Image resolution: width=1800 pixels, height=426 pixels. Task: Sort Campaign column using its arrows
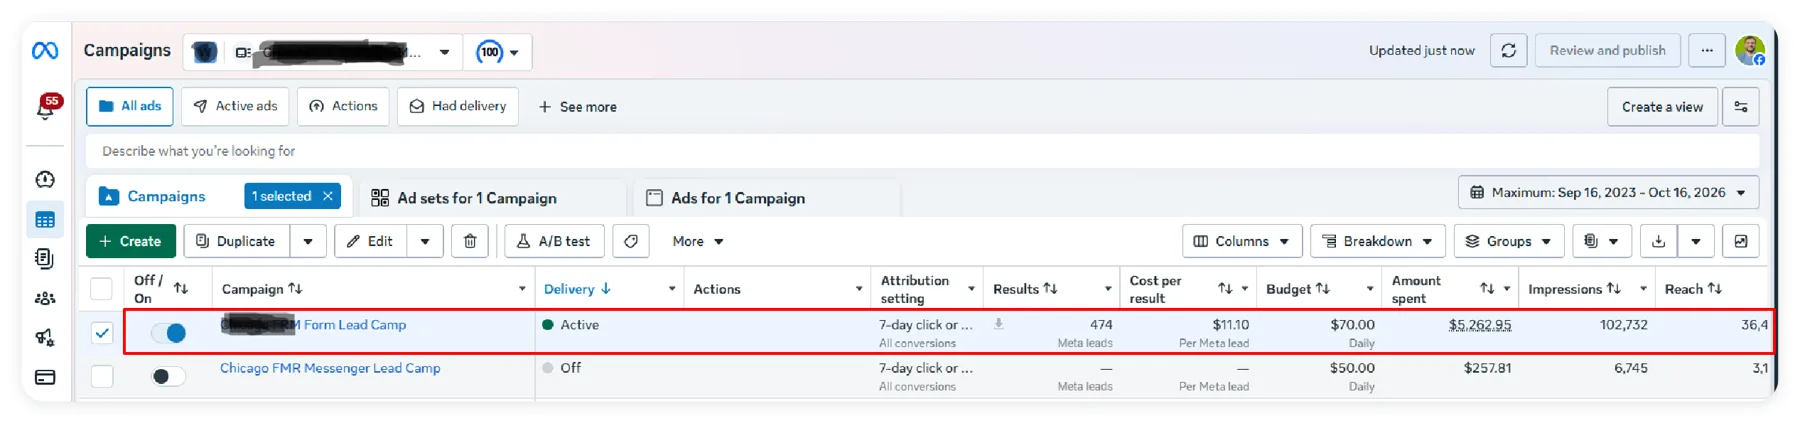[295, 288]
